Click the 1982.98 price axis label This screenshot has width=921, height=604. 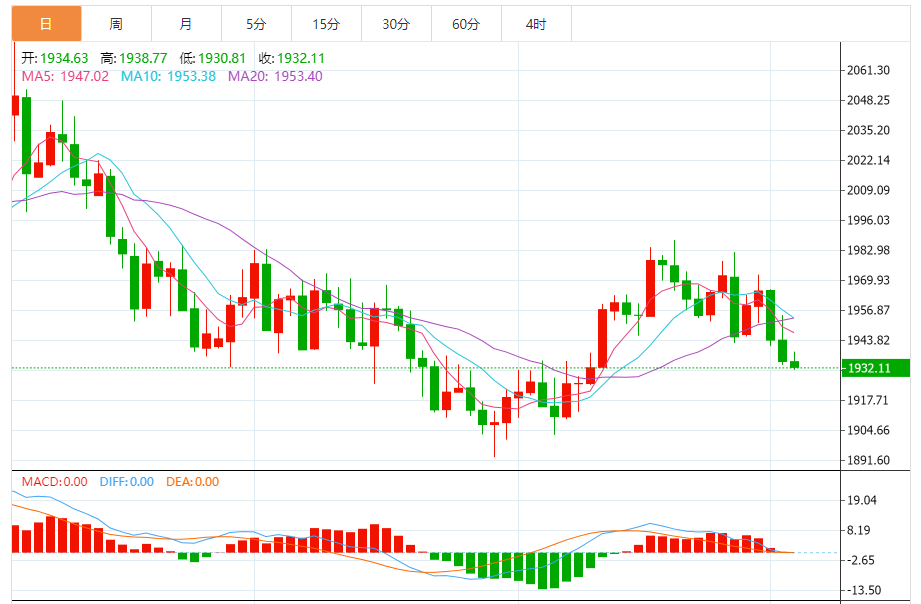coord(868,250)
